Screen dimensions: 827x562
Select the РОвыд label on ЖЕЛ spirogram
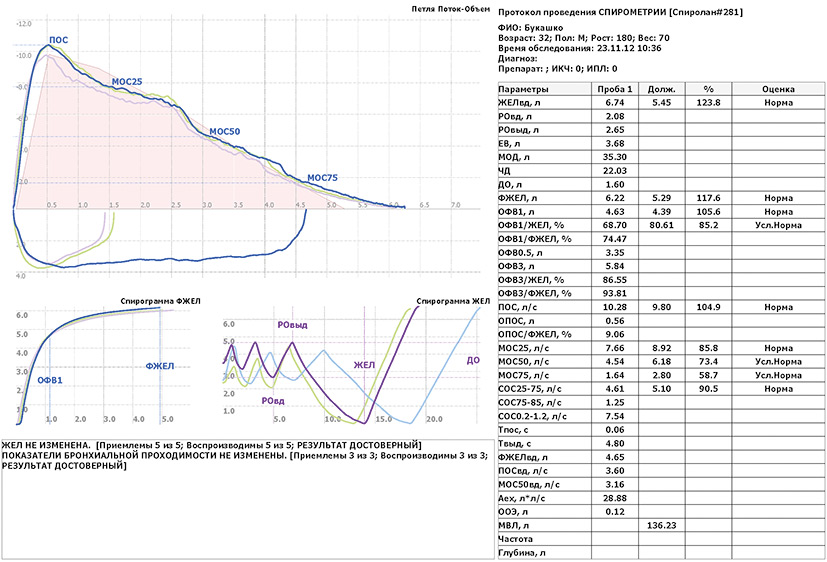coord(292,325)
